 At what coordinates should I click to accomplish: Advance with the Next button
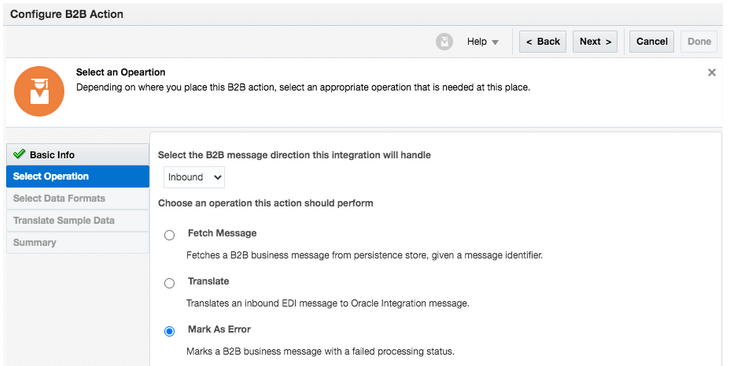pyautogui.click(x=595, y=42)
